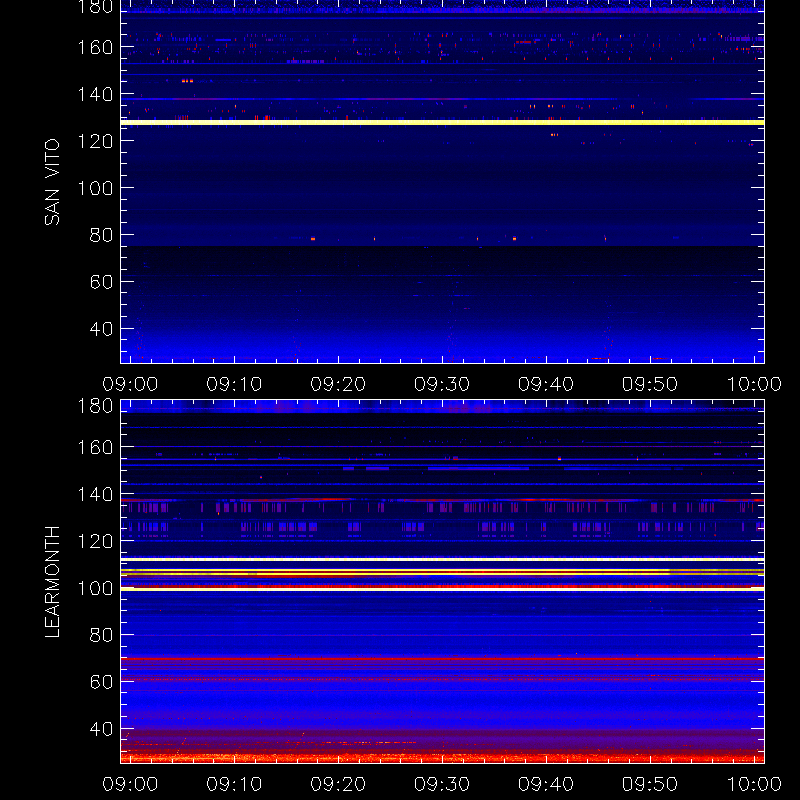Click the 09:20 time label under the Learmonth plot
Screen dimensions: 800x800
[x=338, y=784]
